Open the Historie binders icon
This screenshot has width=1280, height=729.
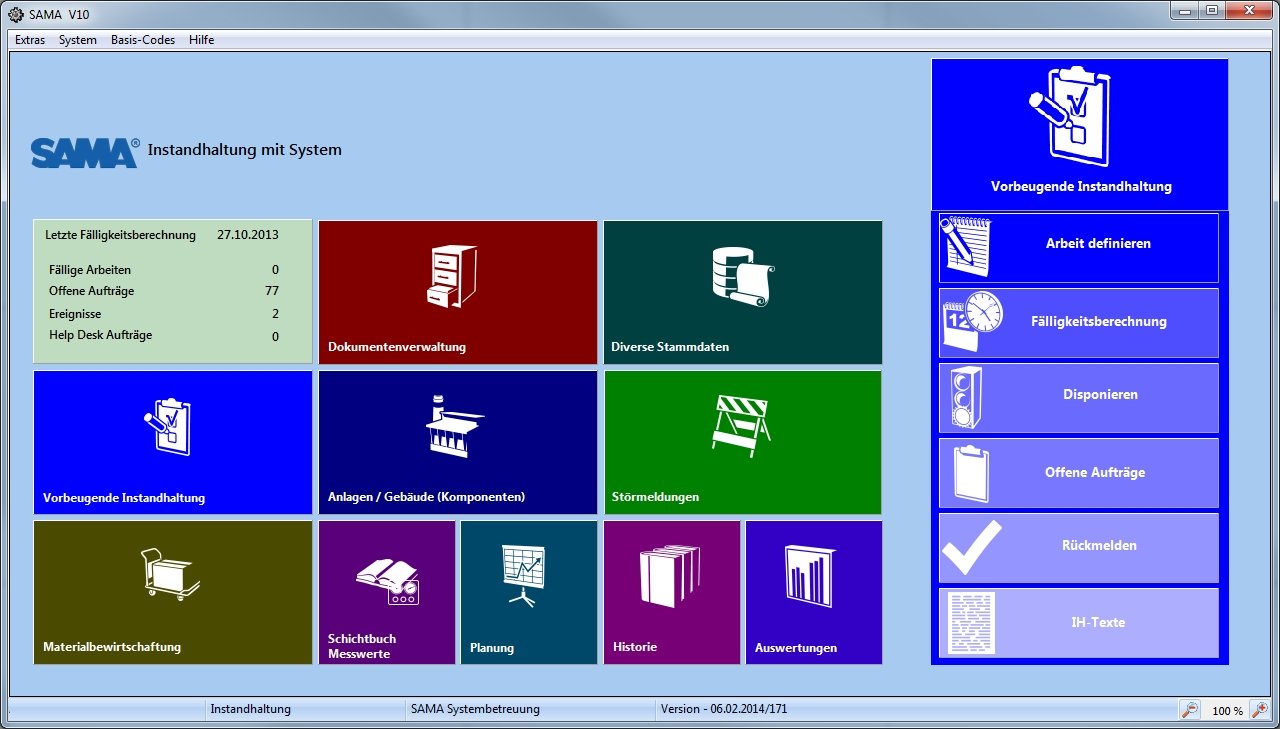[668, 576]
